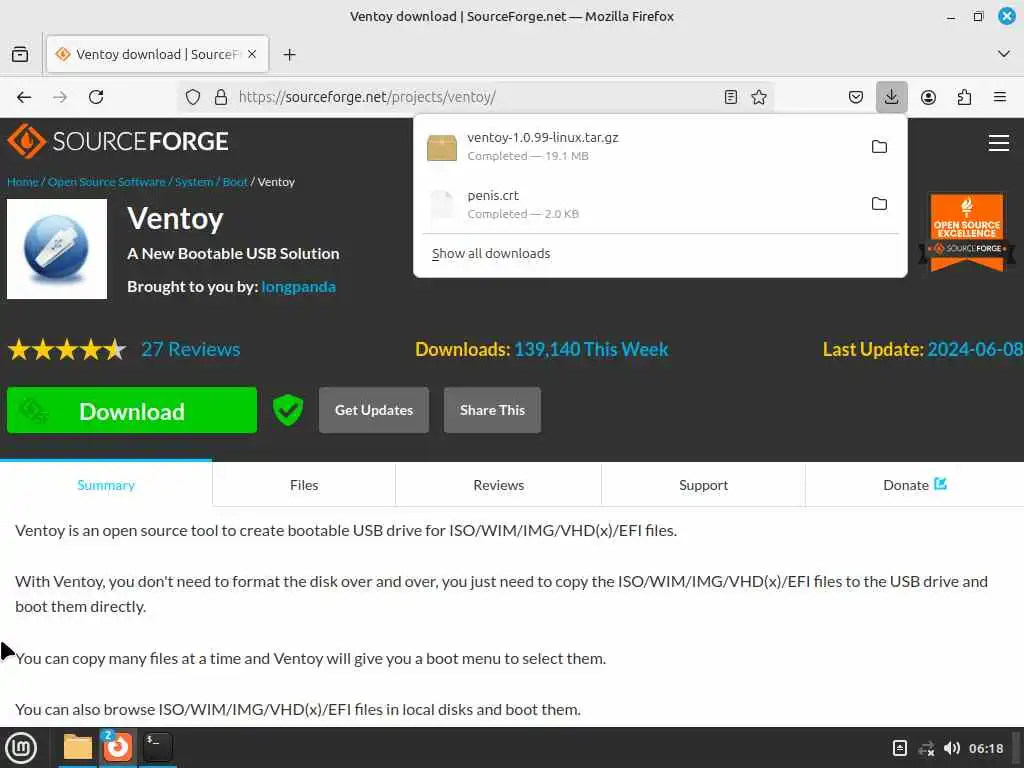Viewport: 1024px width, 768px height.
Task: Open the volume tray icon
Action: (x=952, y=748)
